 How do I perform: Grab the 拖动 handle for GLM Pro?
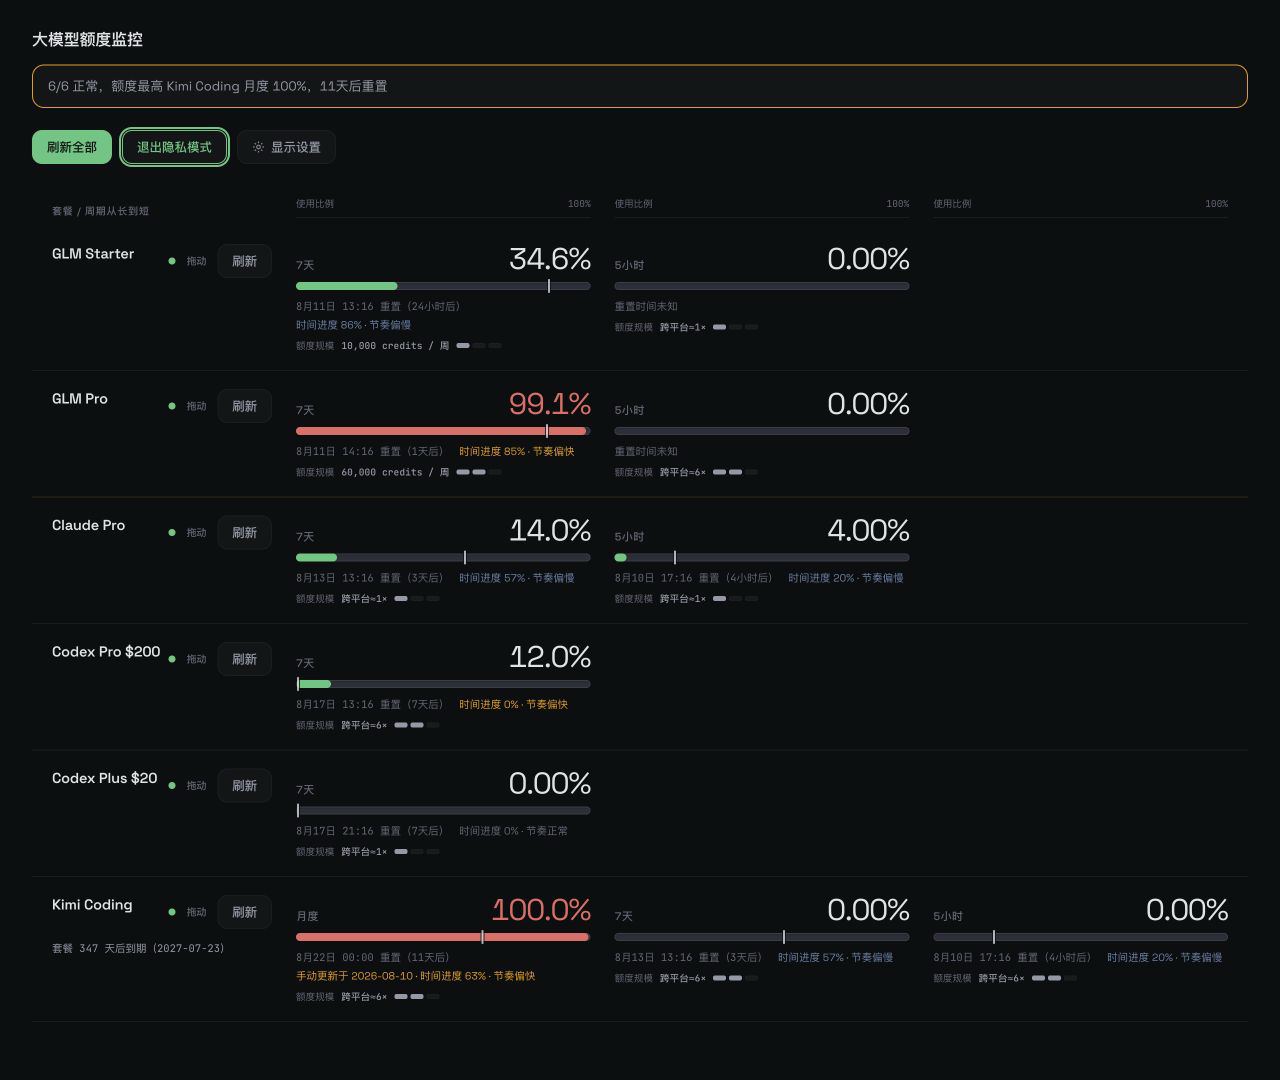coord(196,406)
